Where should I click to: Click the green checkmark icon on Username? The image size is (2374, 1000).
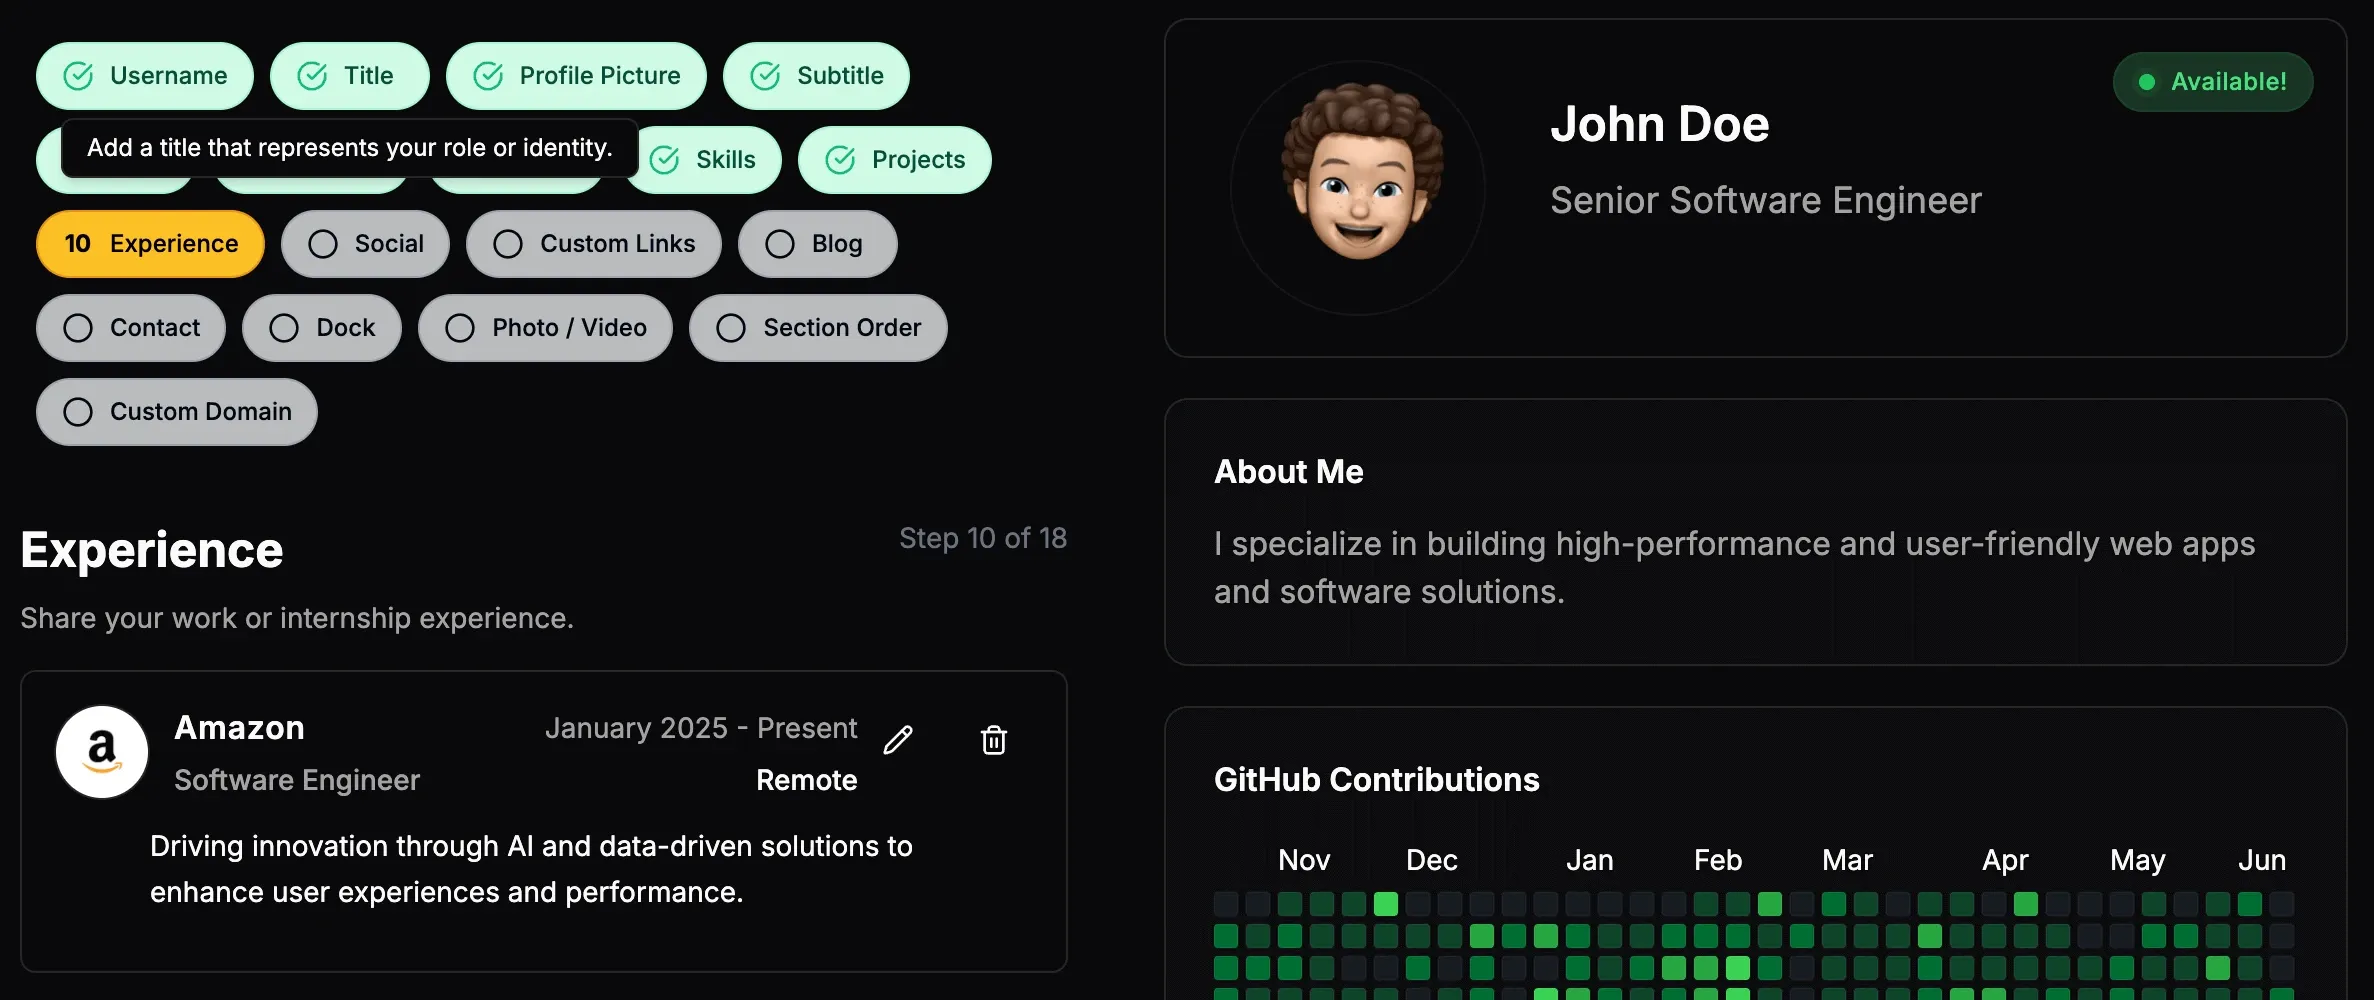tap(78, 76)
